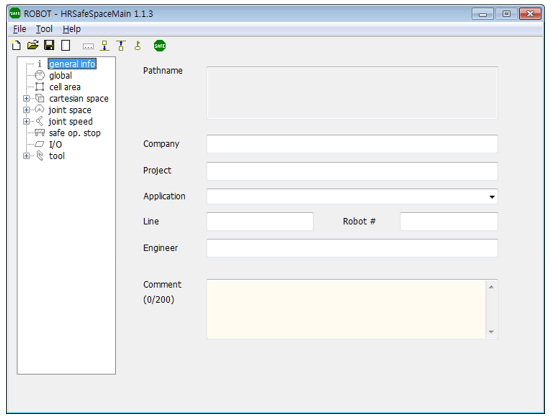552x419 pixels.
Task: Expand the tool tree node
Action: pyautogui.click(x=26, y=156)
